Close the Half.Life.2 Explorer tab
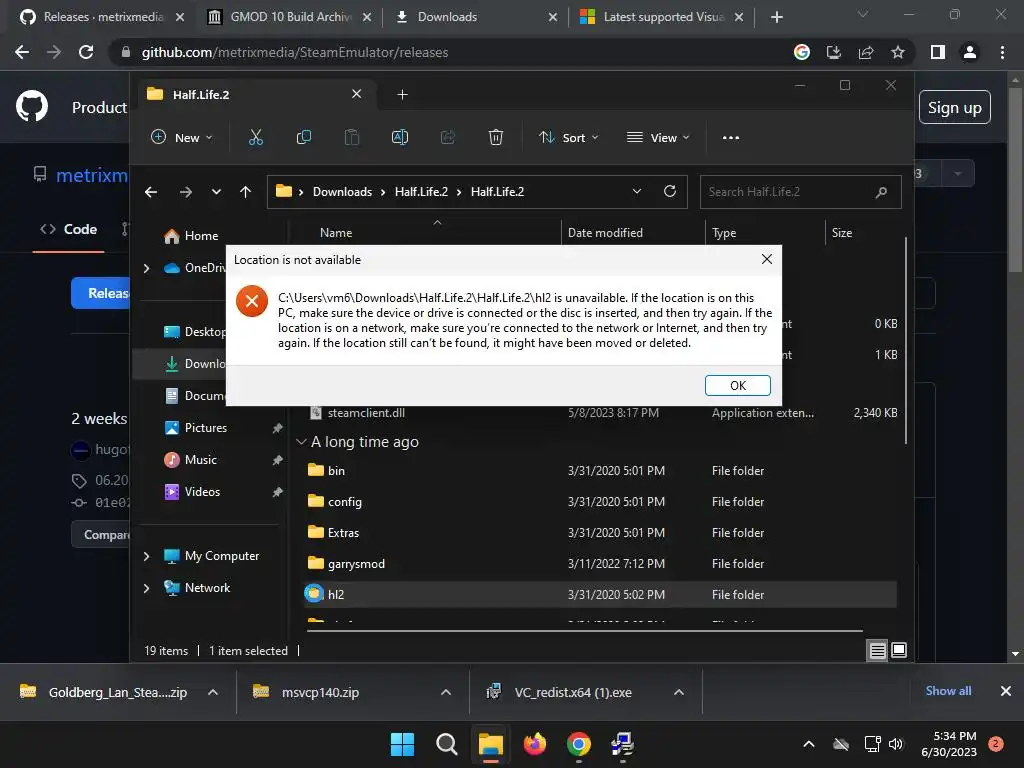Viewport: 1024px width, 768px height. pos(357,94)
